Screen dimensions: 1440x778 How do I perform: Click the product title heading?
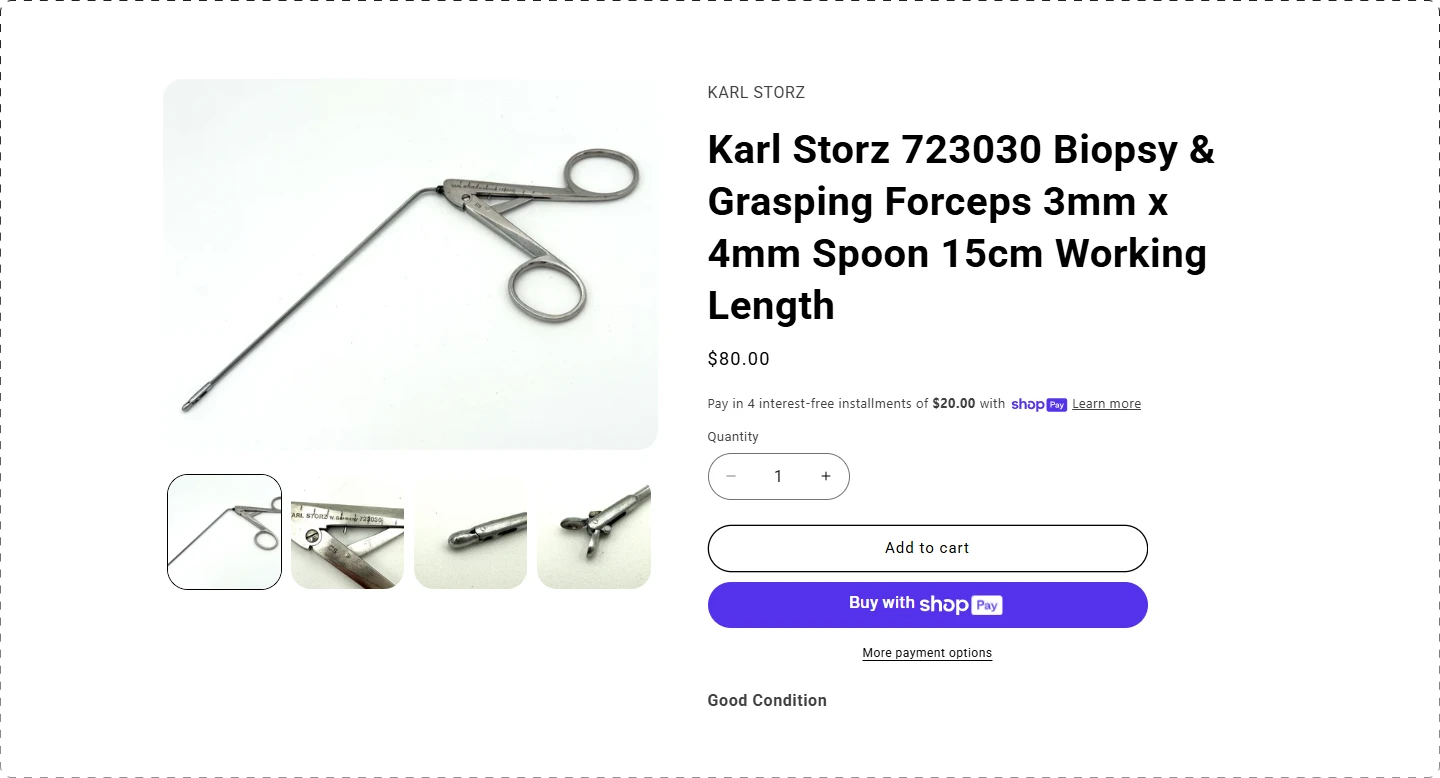[961, 227]
